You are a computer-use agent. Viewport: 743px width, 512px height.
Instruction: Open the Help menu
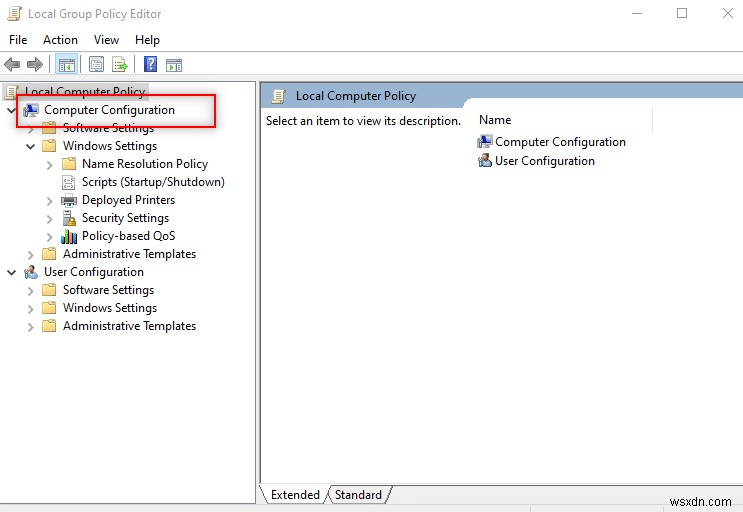click(147, 40)
